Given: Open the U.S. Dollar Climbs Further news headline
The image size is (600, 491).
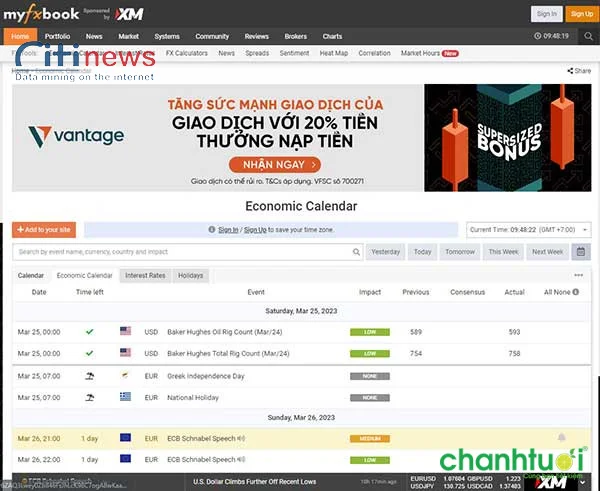Looking at the screenshot, I should pyautogui.click(x=254, y=482).
